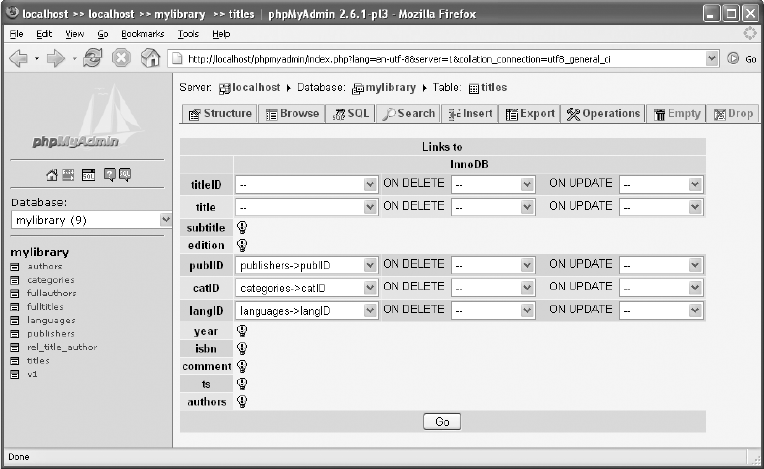Reload the page with the Refresh icon
This screenshot has height=469, width=764.
coord(92,58)
